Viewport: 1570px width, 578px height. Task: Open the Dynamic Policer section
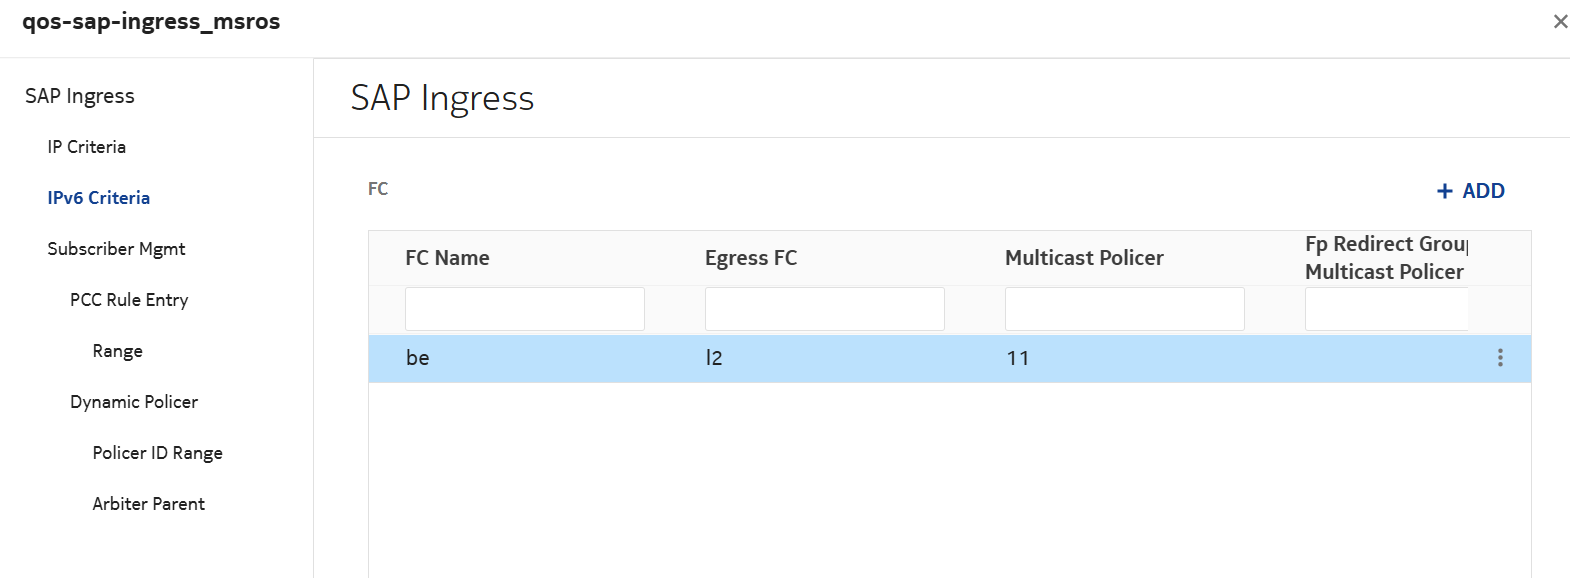tap(134, 402)
